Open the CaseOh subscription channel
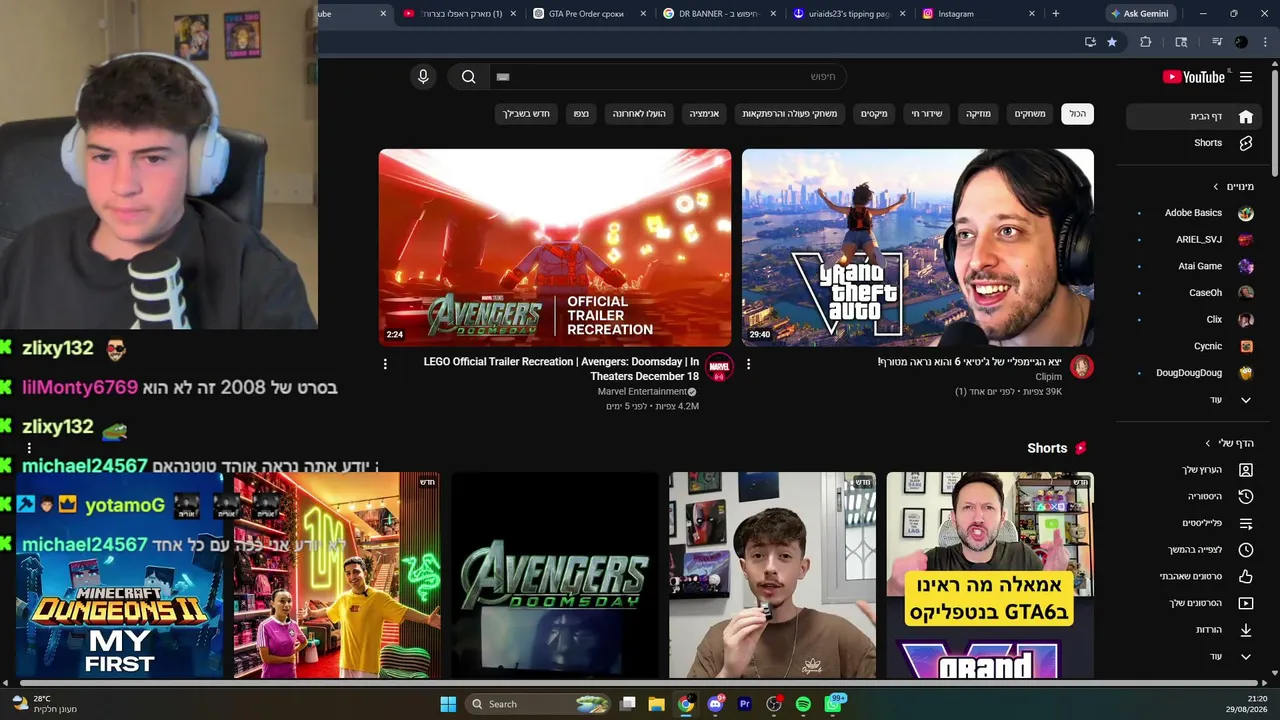The image size is (1280, 720). (x=1192, y=293)
